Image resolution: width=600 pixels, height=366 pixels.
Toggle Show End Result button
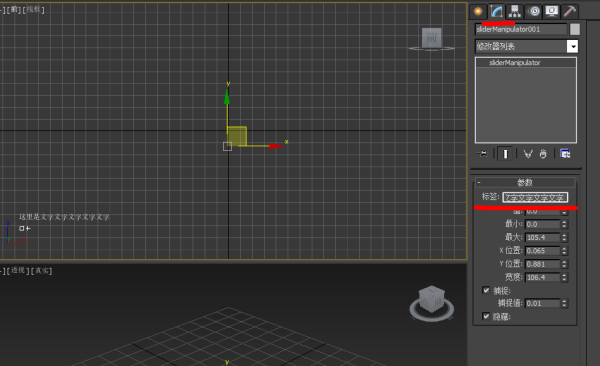(x=505, y=154)
